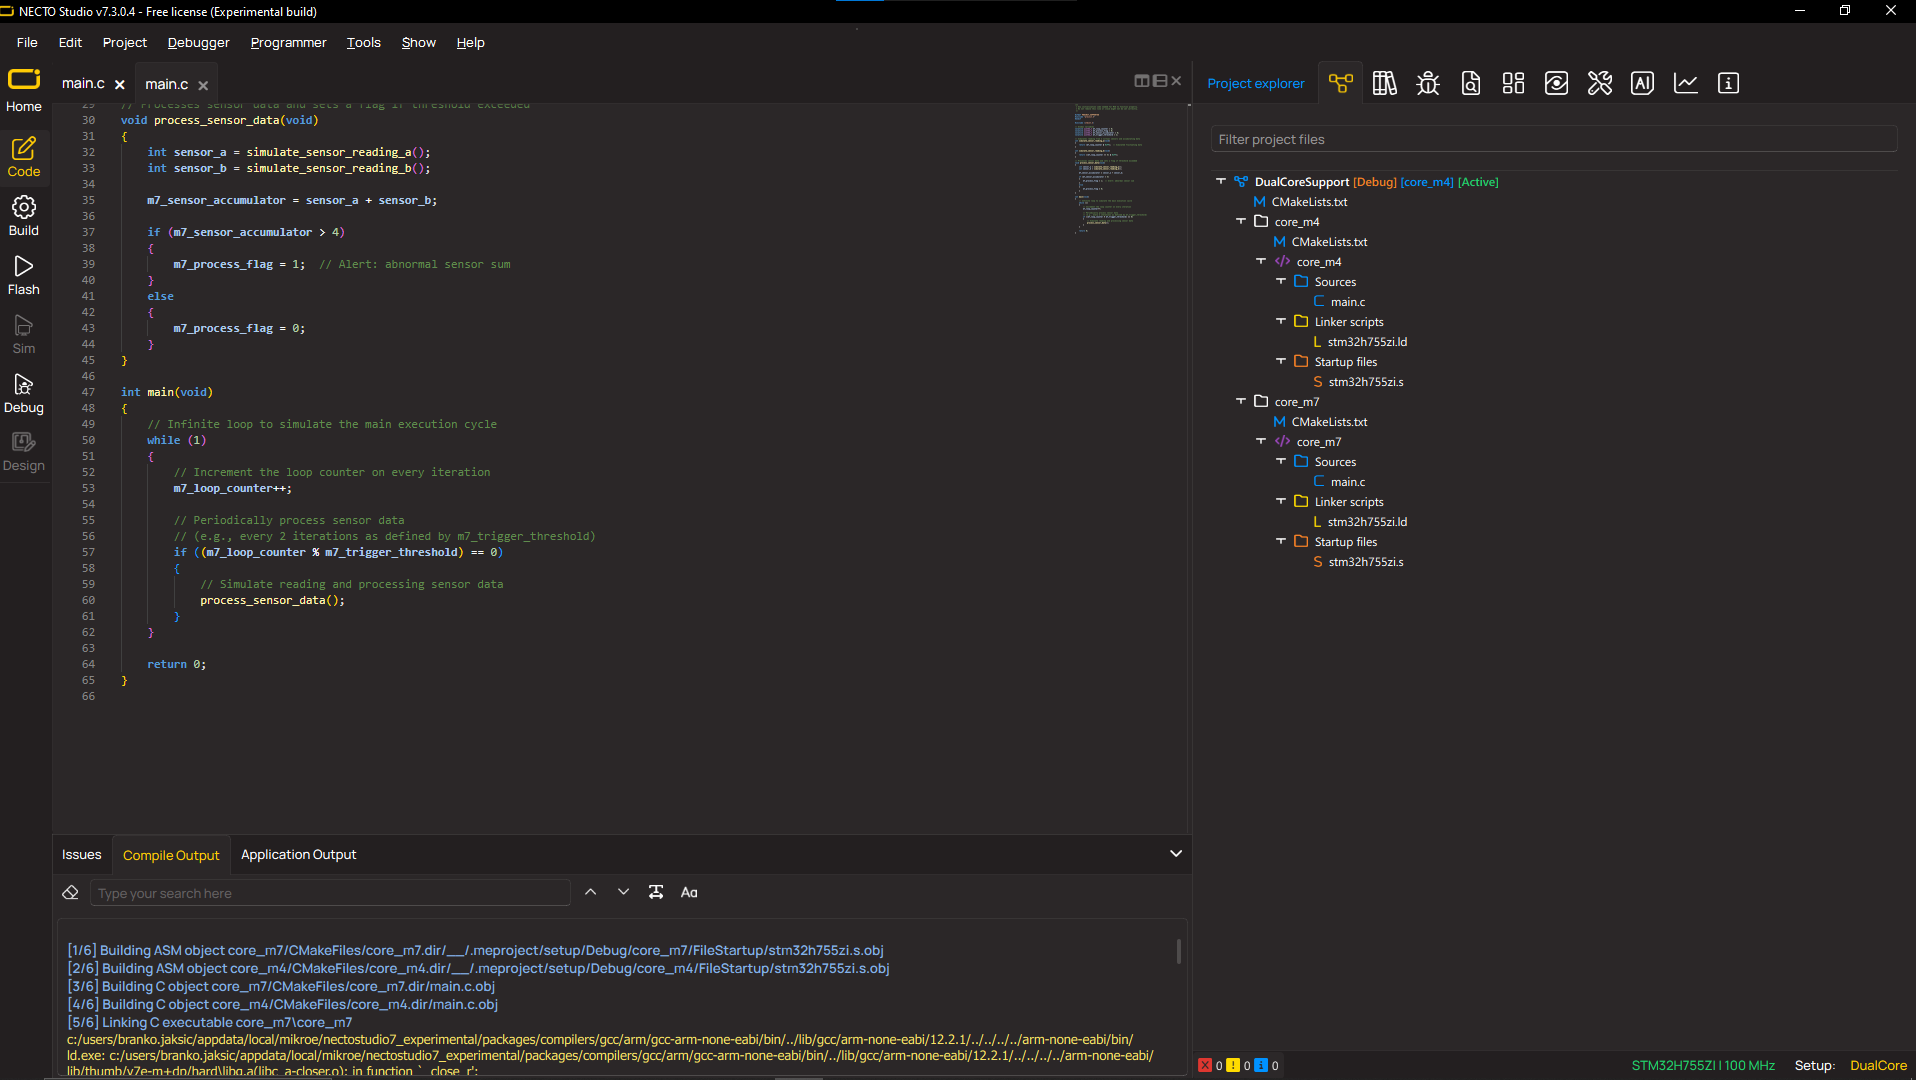This screenshot has width=1916, height=1080.
Task: Focus the Filter project files field
Action: coord(1553,139)
